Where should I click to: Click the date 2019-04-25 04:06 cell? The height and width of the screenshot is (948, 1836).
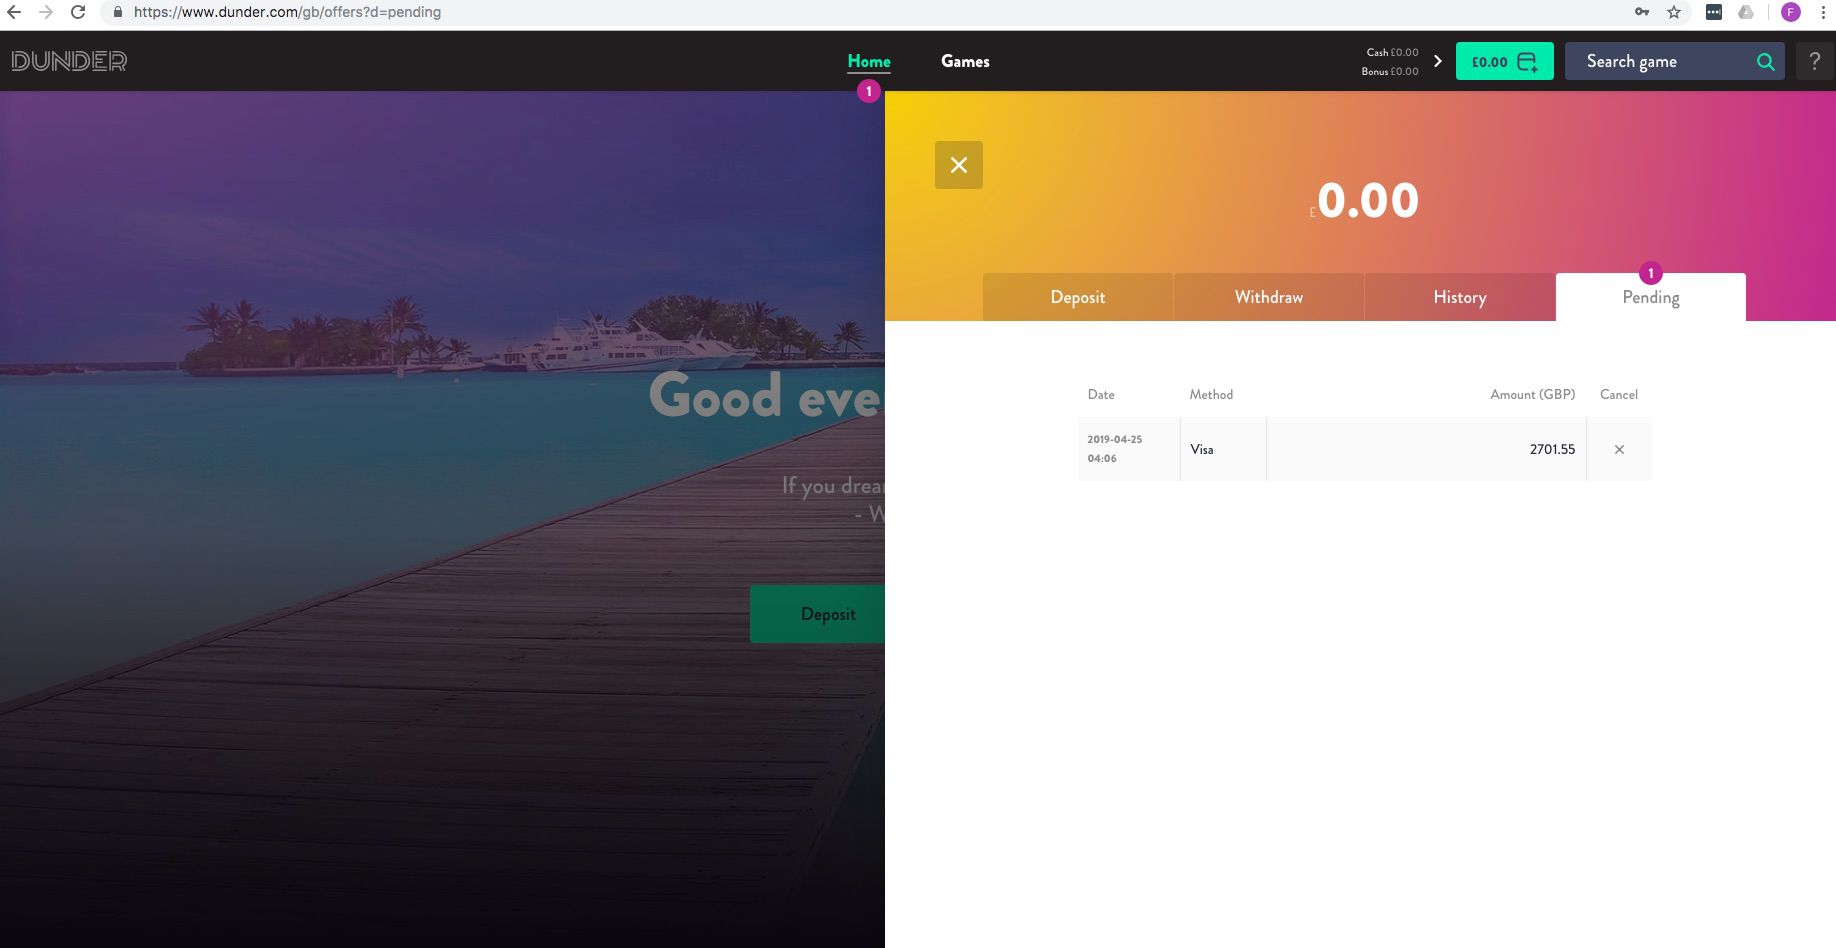[x=1129, y=449]
